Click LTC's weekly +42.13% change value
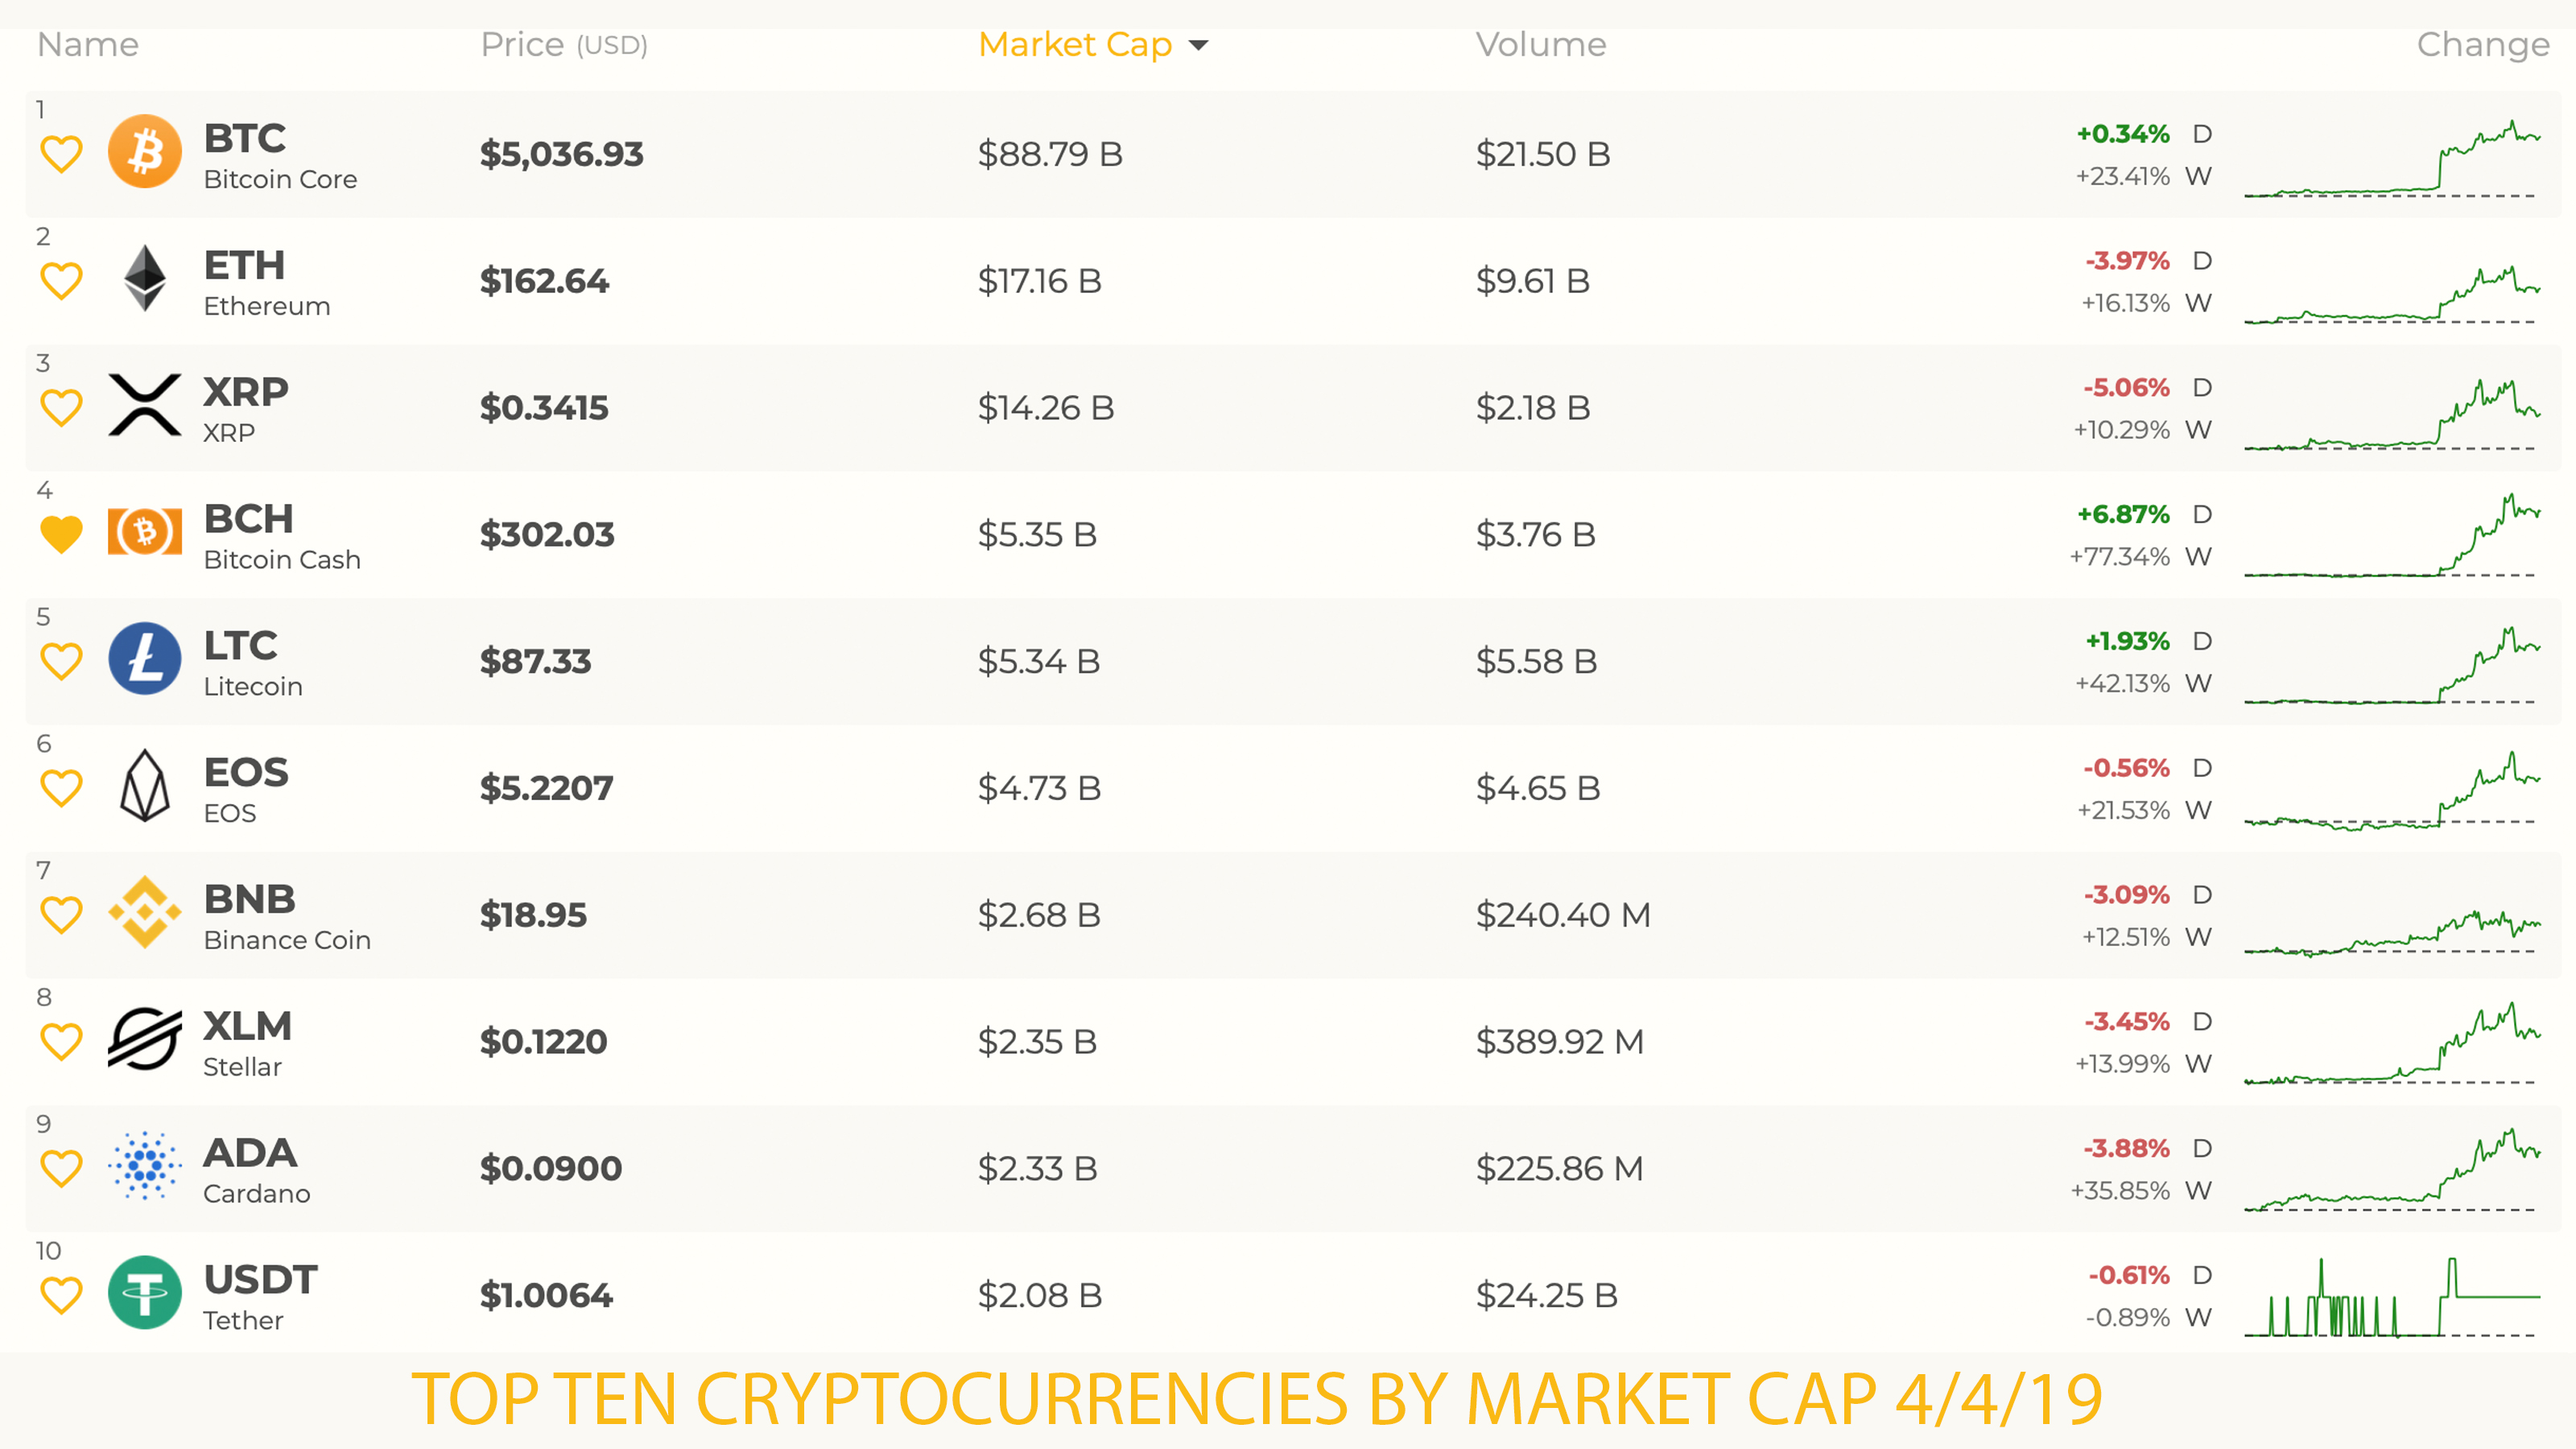Viewport: 2576px width, 1449px height. [2125, 684]
